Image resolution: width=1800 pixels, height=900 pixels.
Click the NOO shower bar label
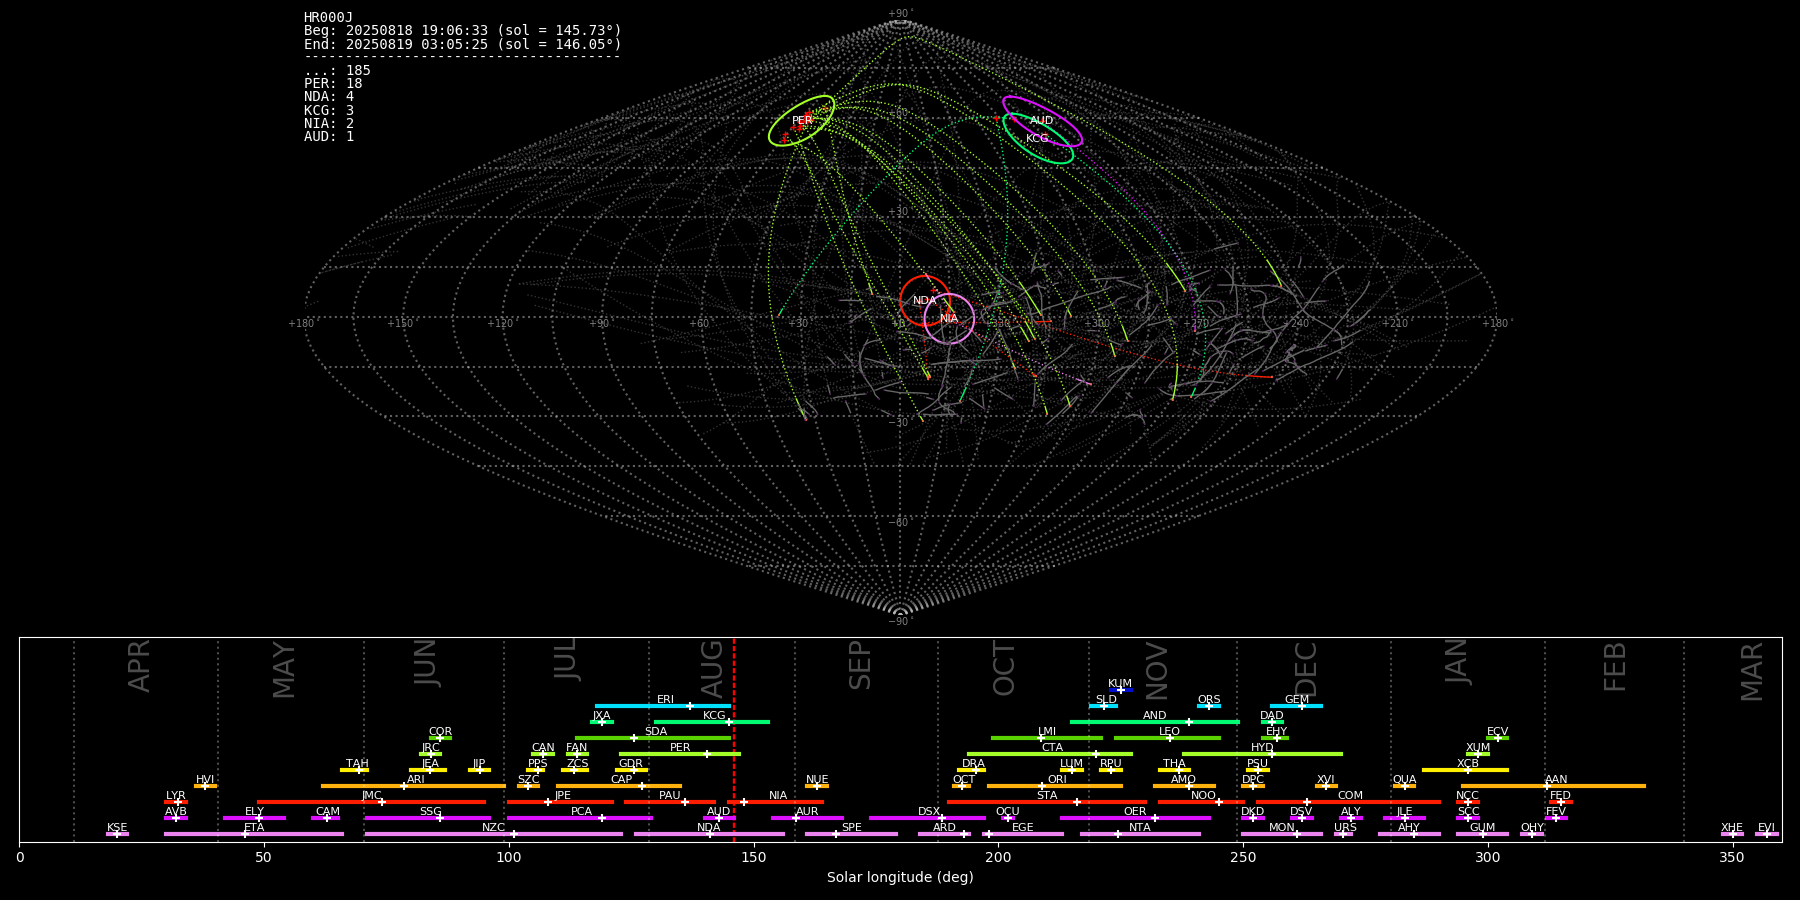tap(1203, 796)
